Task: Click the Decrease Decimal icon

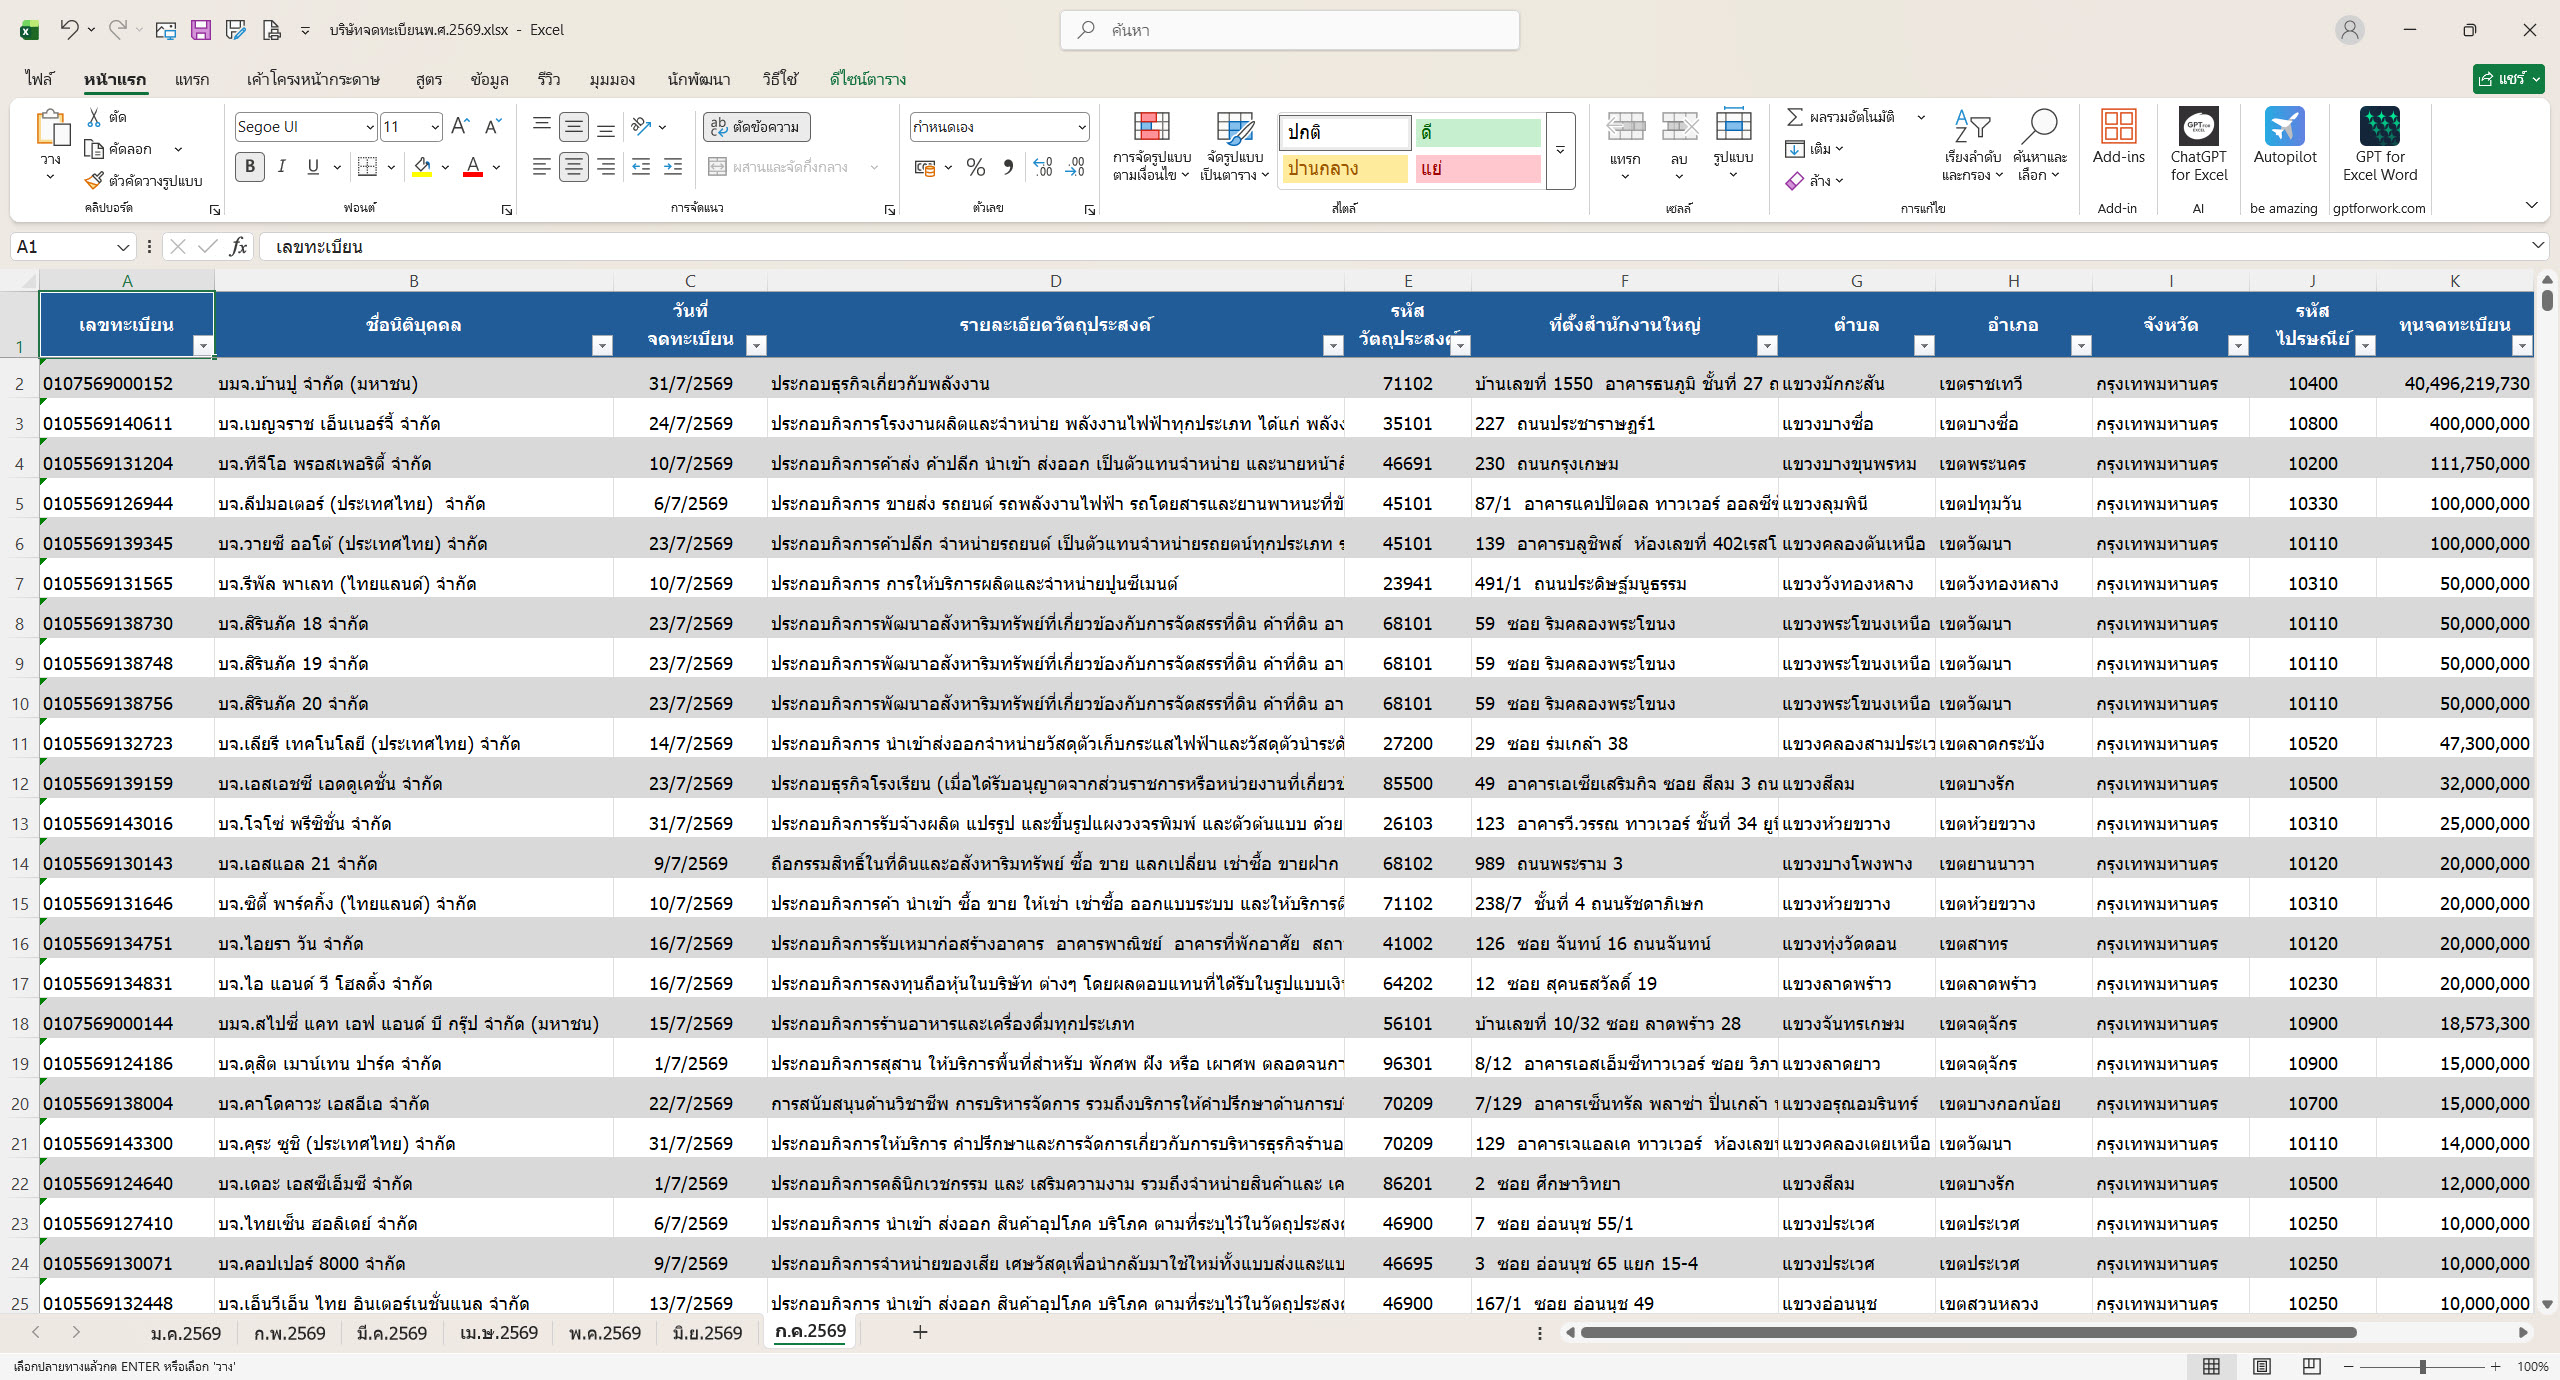Action: (1076, 167)
